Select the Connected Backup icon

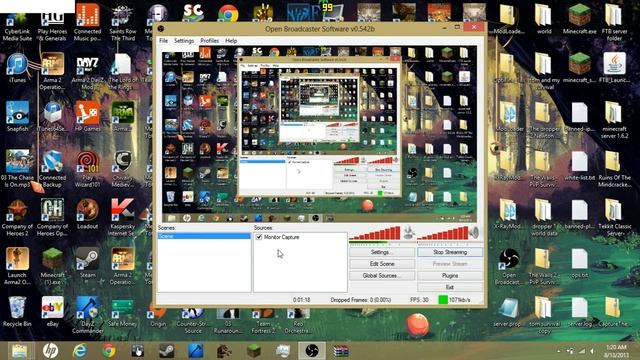(52, 168)
